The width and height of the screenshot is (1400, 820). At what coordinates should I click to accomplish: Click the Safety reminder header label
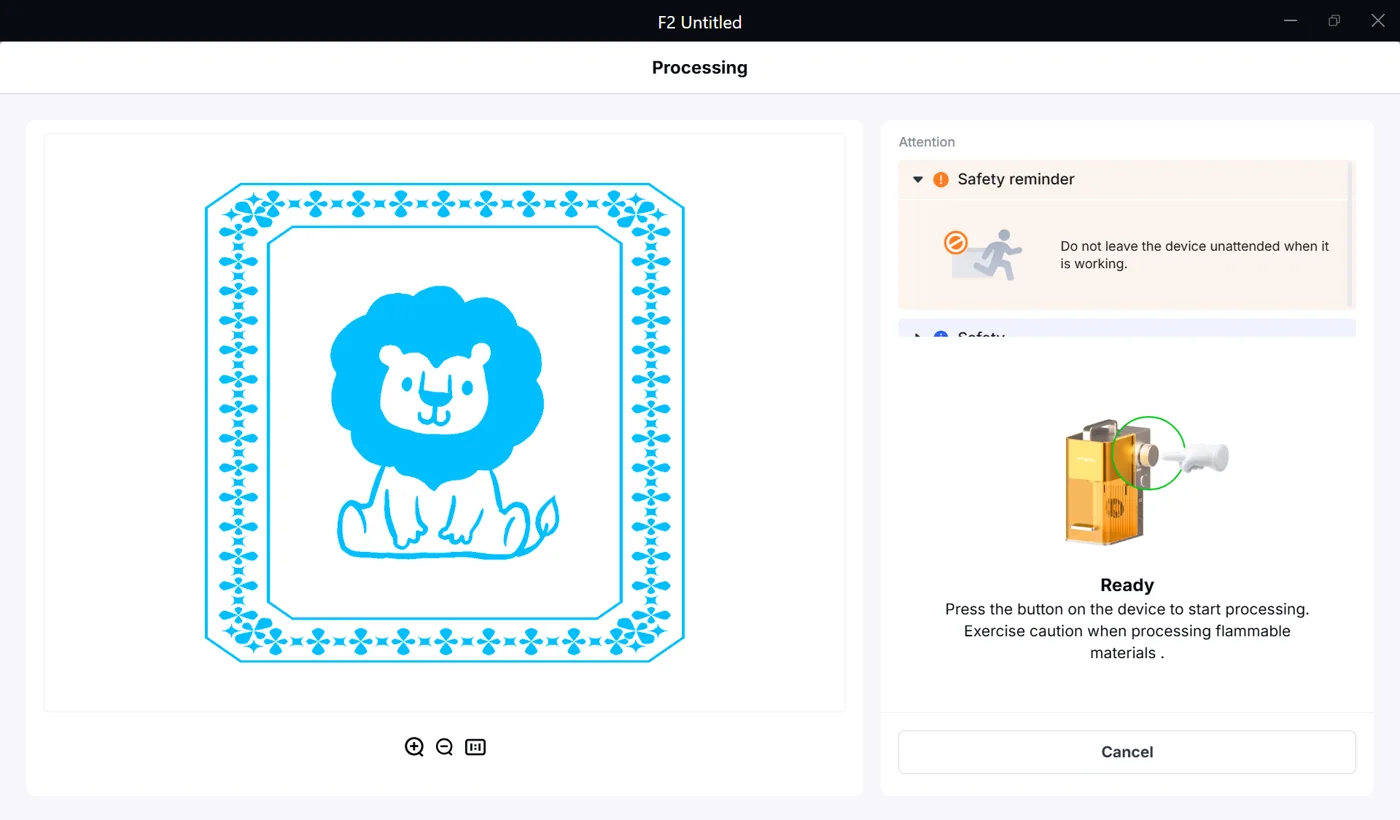click(x=1016, y=180)
